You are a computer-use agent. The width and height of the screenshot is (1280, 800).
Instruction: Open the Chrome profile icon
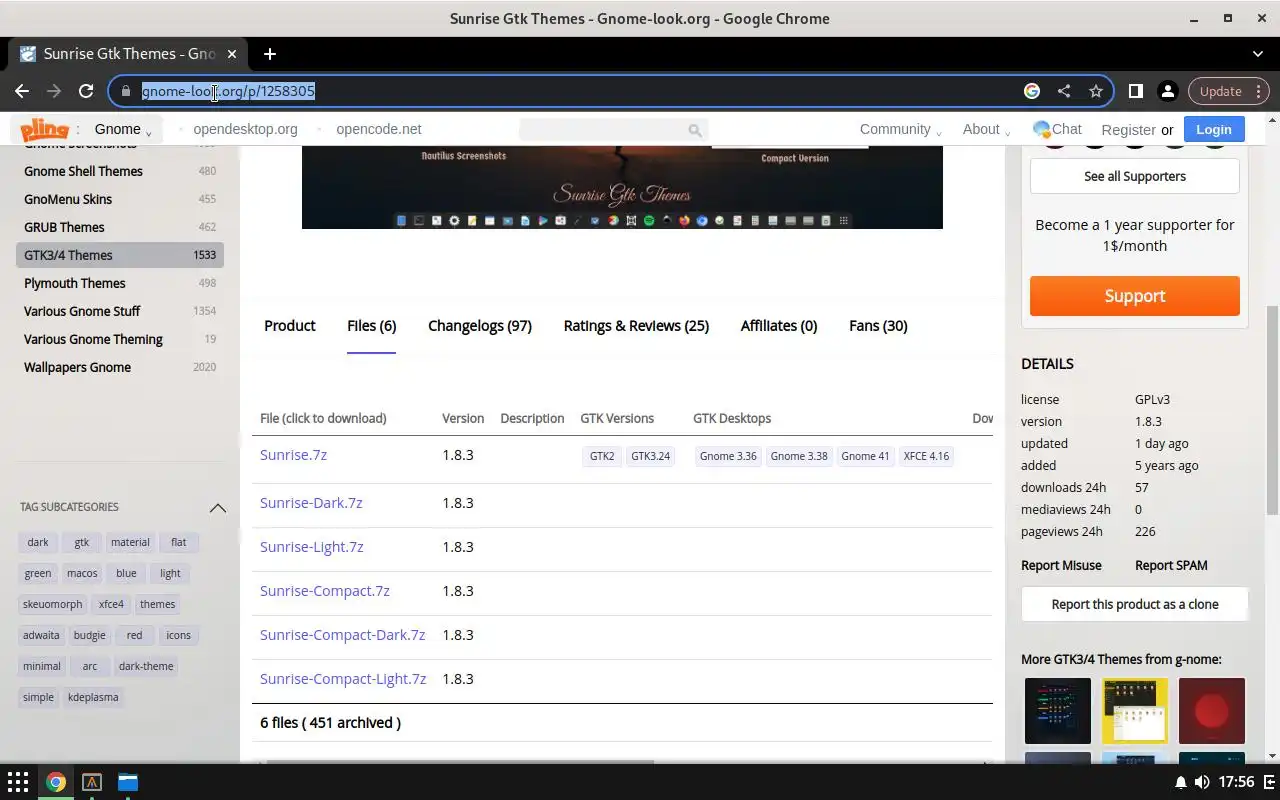click(1167, 91)
